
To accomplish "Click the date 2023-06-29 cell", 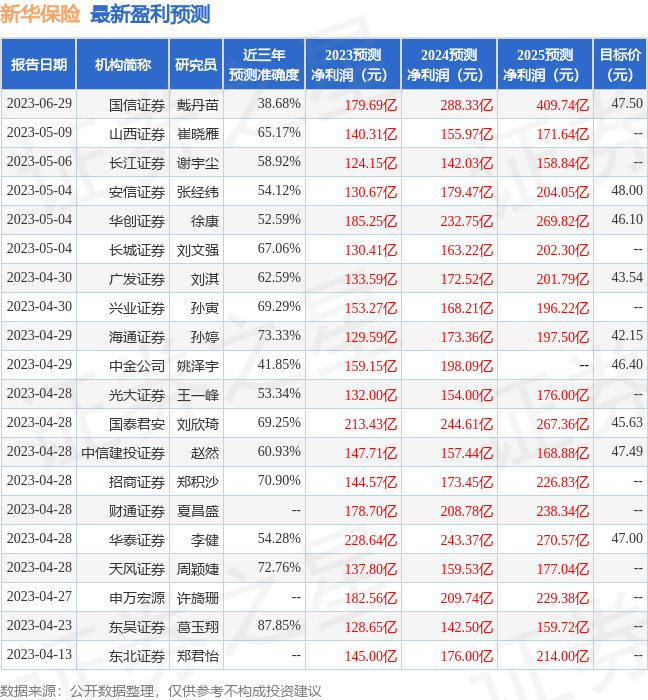I will [39, 104].
